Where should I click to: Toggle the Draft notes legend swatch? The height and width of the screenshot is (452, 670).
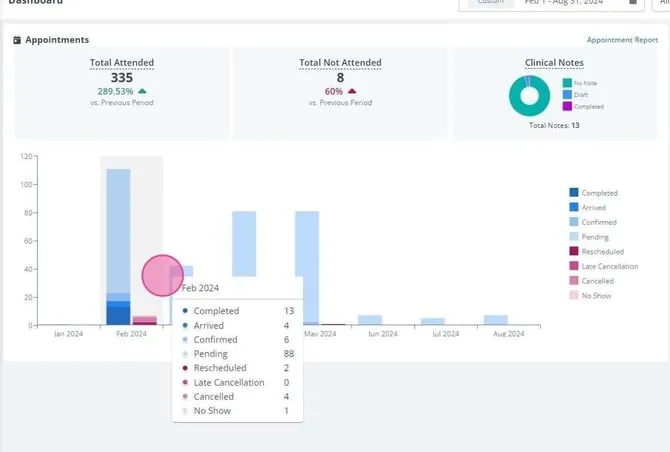[x=567, y=94]
